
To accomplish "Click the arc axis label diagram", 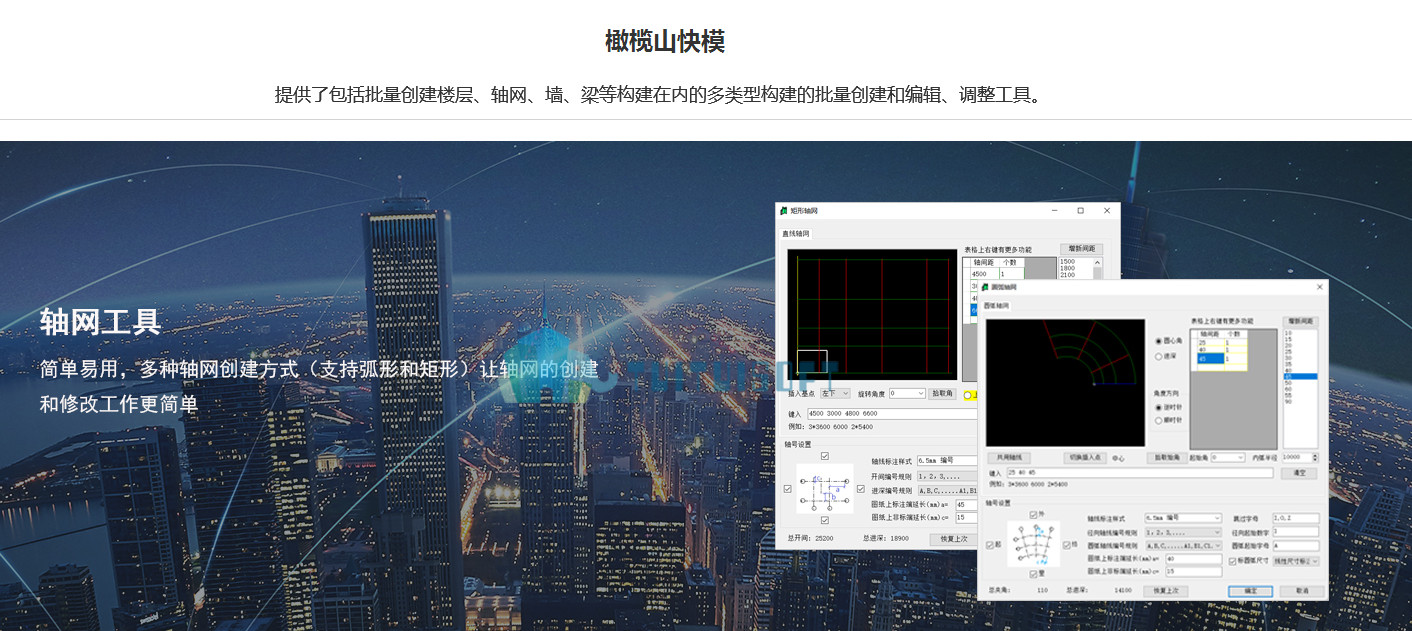I will point(1033,544).
